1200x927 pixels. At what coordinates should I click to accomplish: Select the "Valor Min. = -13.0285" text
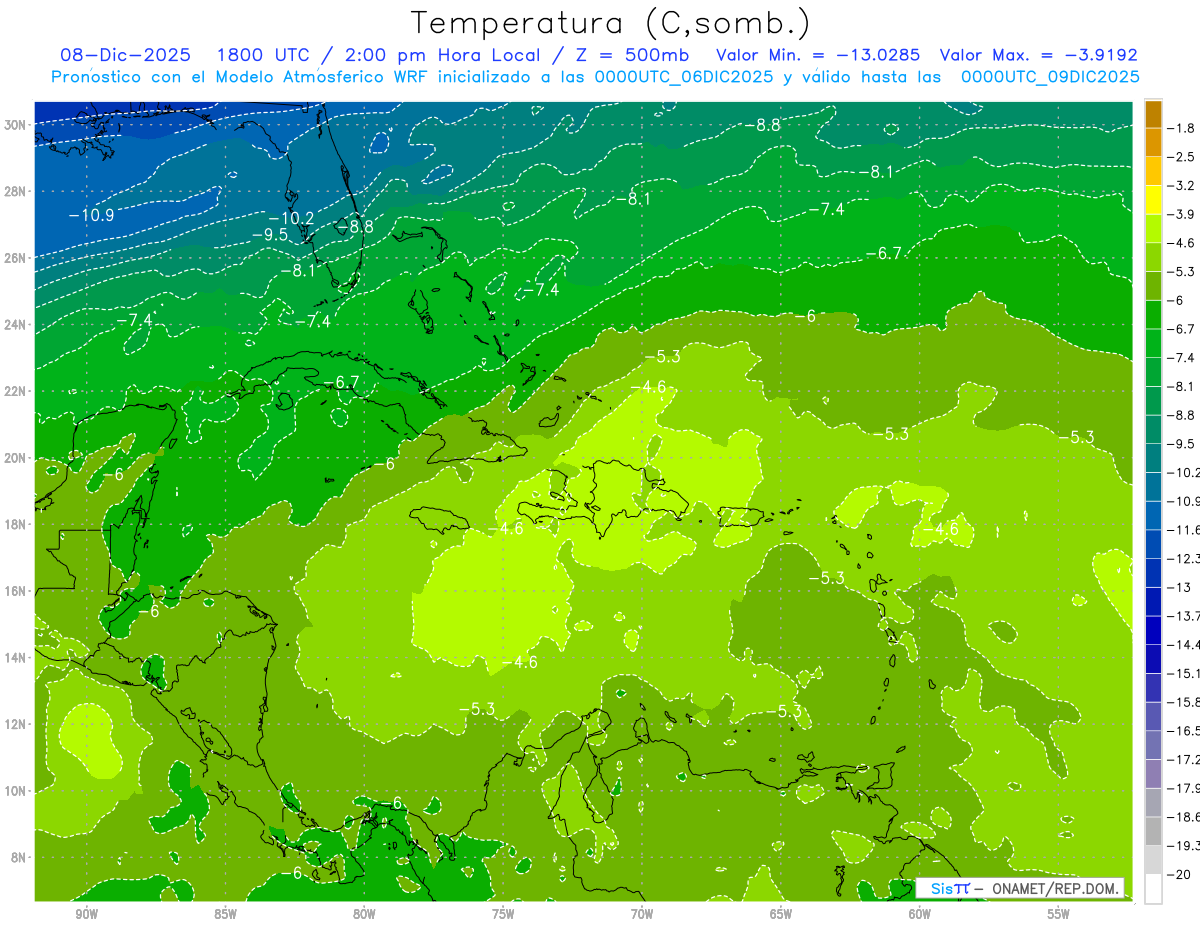[x=819, y=55]
